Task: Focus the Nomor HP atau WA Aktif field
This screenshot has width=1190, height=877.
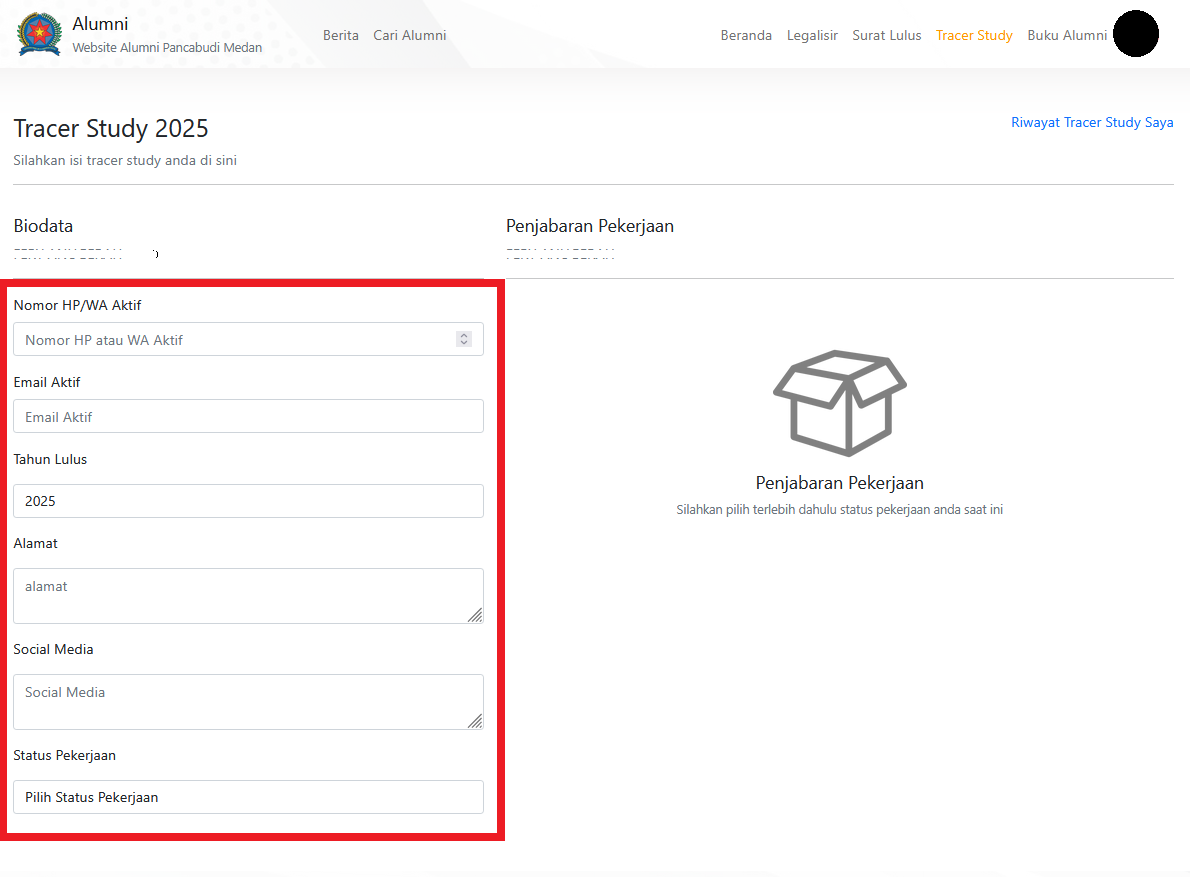Action: pos(248,339)
